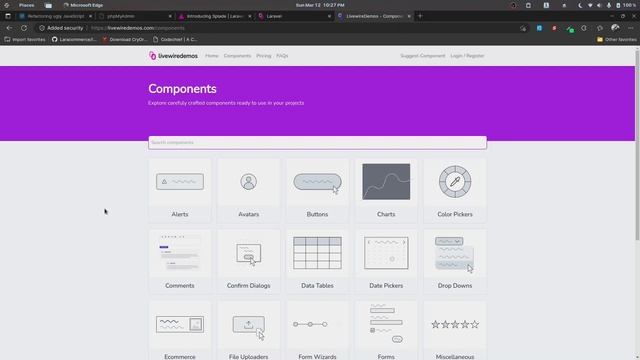Open the Color Pickers wheel icon

pos(455,182)
